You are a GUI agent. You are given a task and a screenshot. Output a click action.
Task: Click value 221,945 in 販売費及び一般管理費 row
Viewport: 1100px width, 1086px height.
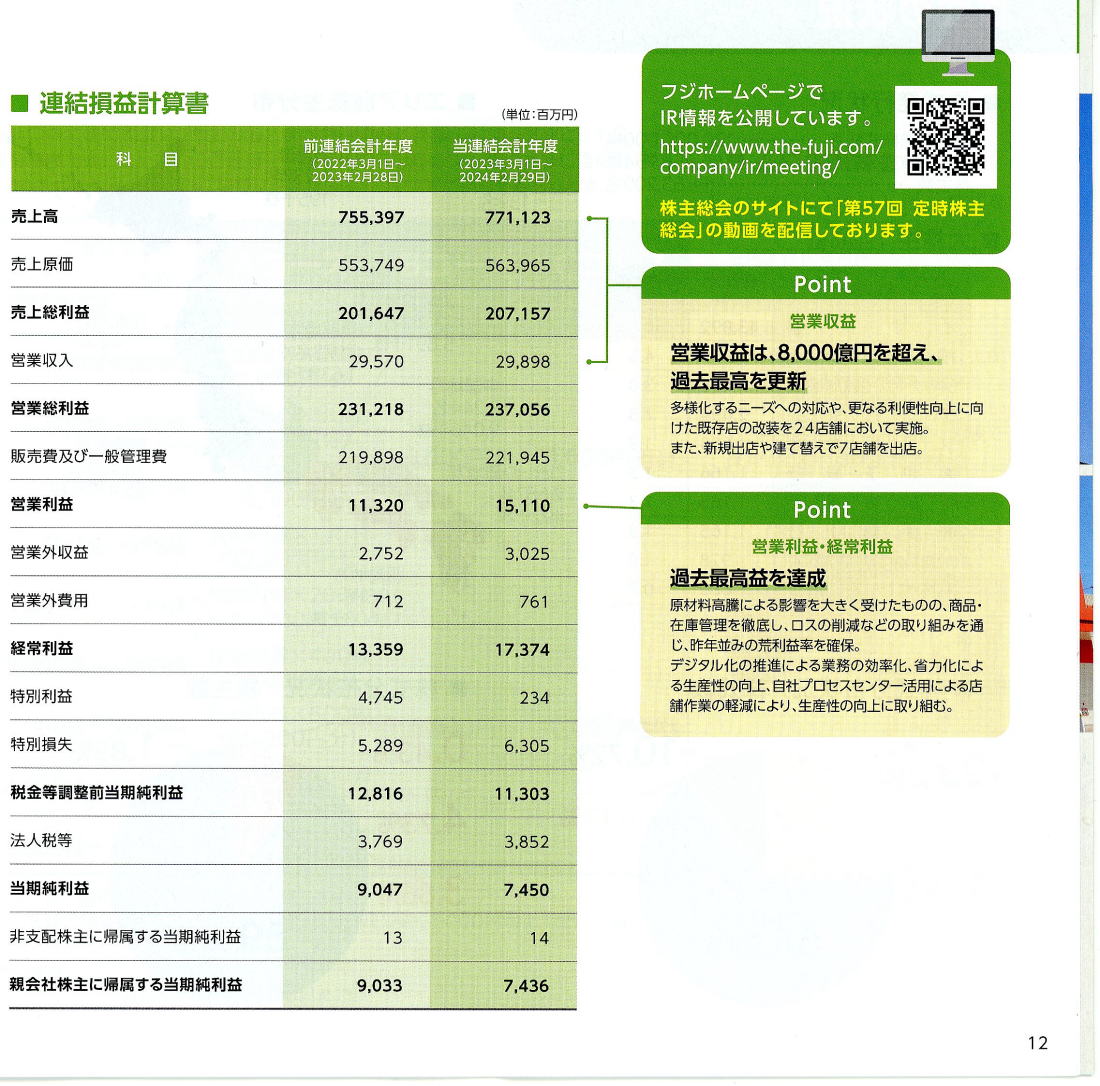click(518, 457)
